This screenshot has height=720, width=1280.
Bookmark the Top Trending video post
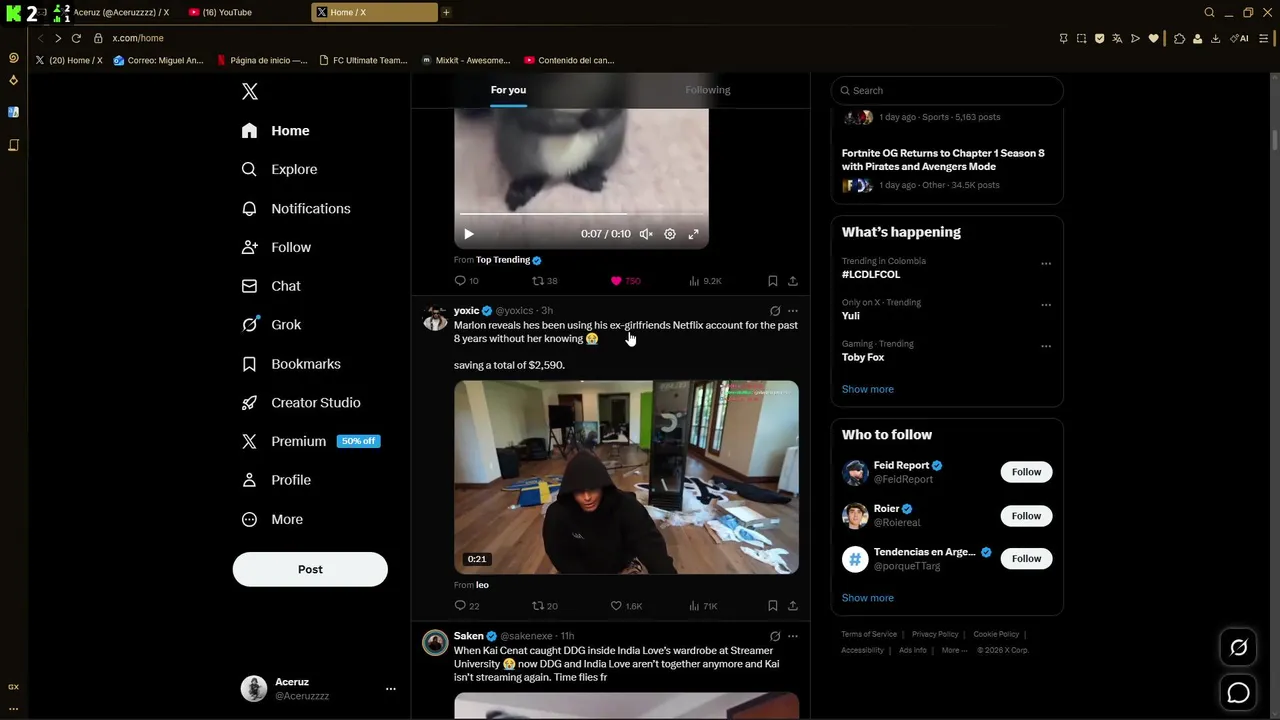[x=772, y=281]
